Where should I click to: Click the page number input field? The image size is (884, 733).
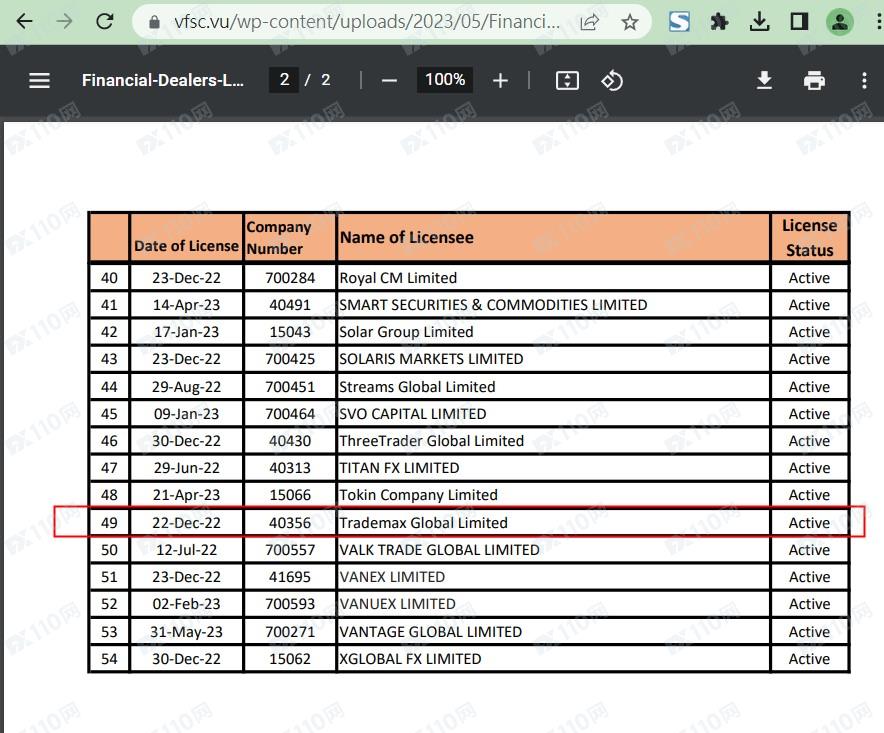pyautogui.click(x=284, y=80)
